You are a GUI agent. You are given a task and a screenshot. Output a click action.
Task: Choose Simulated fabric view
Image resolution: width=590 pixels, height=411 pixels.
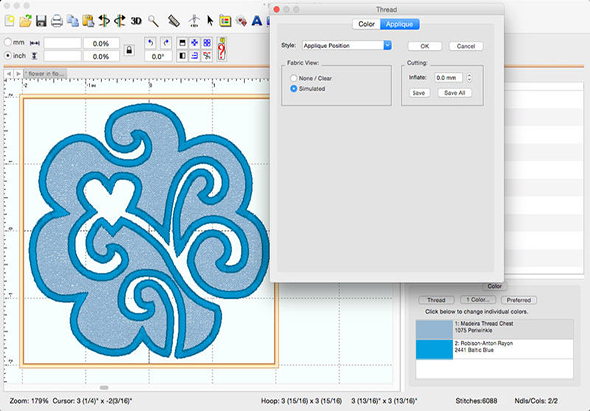point(293,89)
